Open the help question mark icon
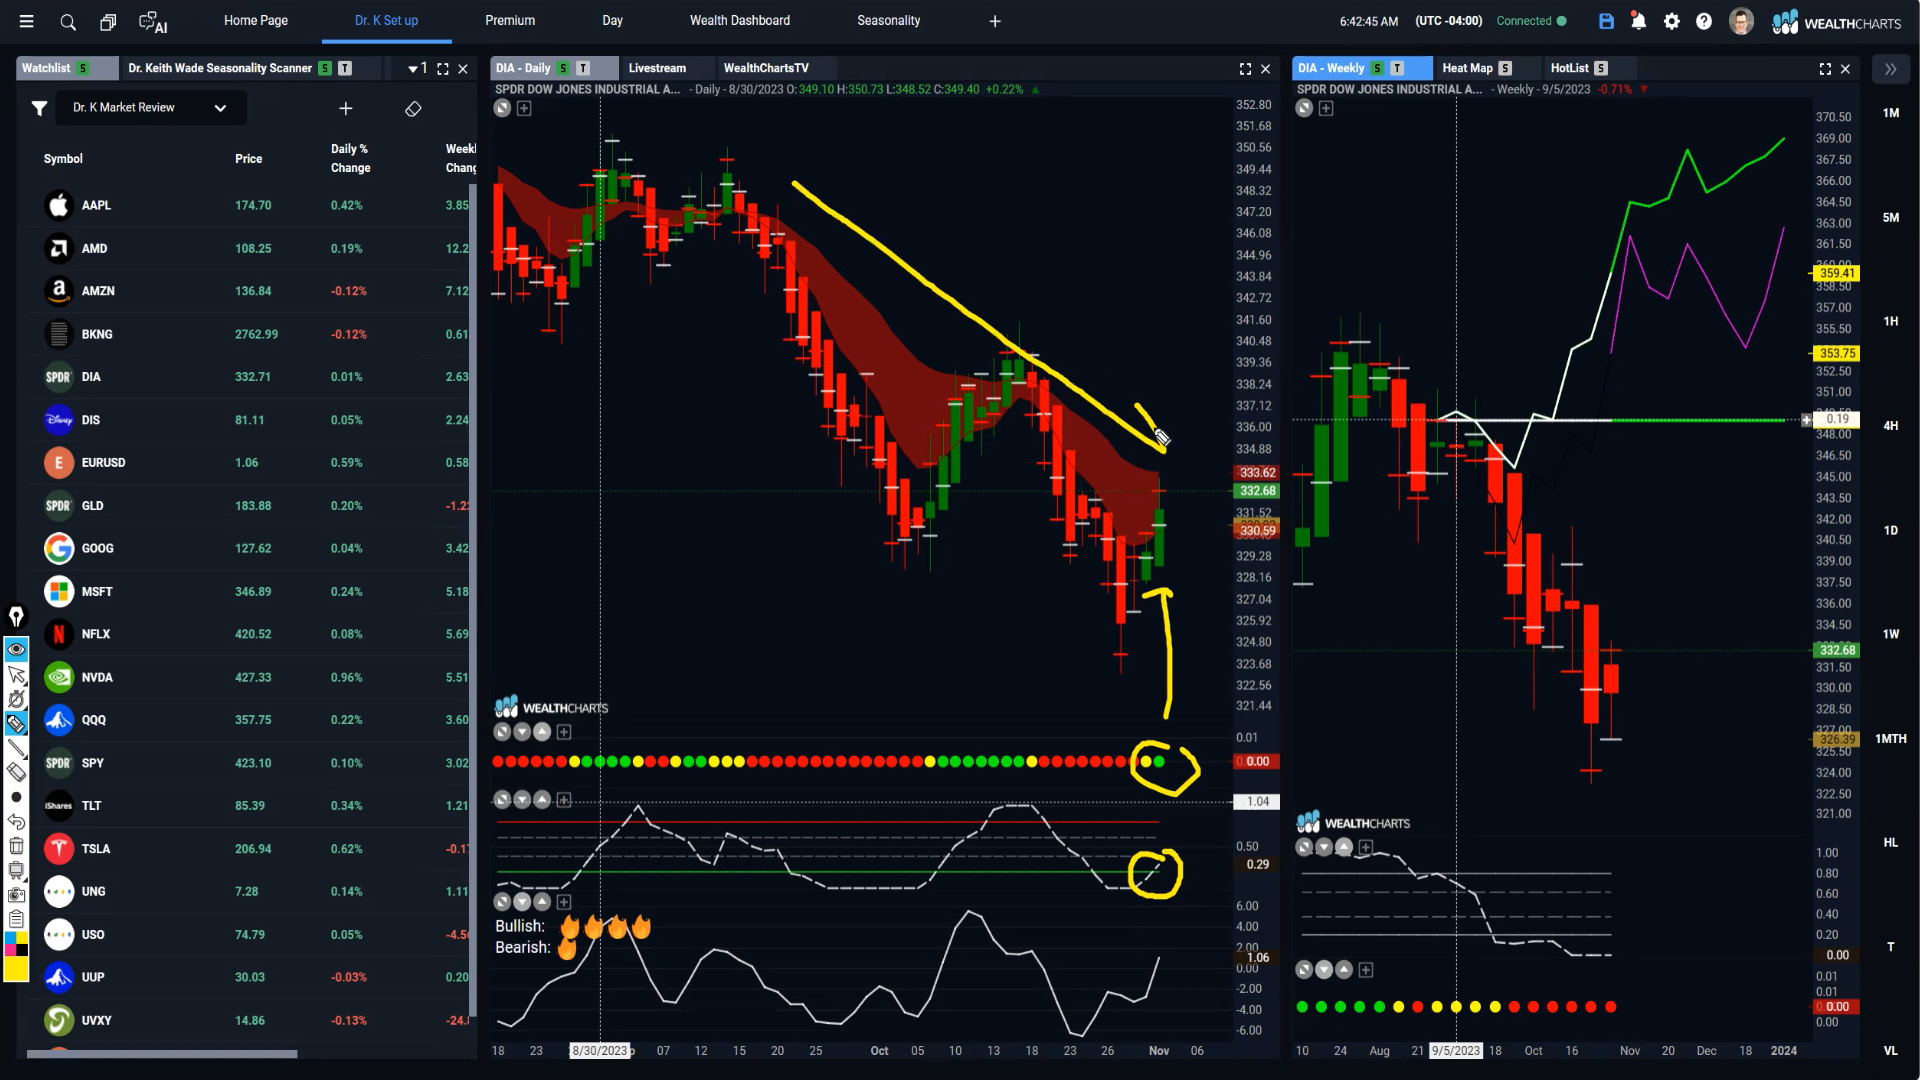This screenshot has width=1920, height=1080. [1704, 21]
